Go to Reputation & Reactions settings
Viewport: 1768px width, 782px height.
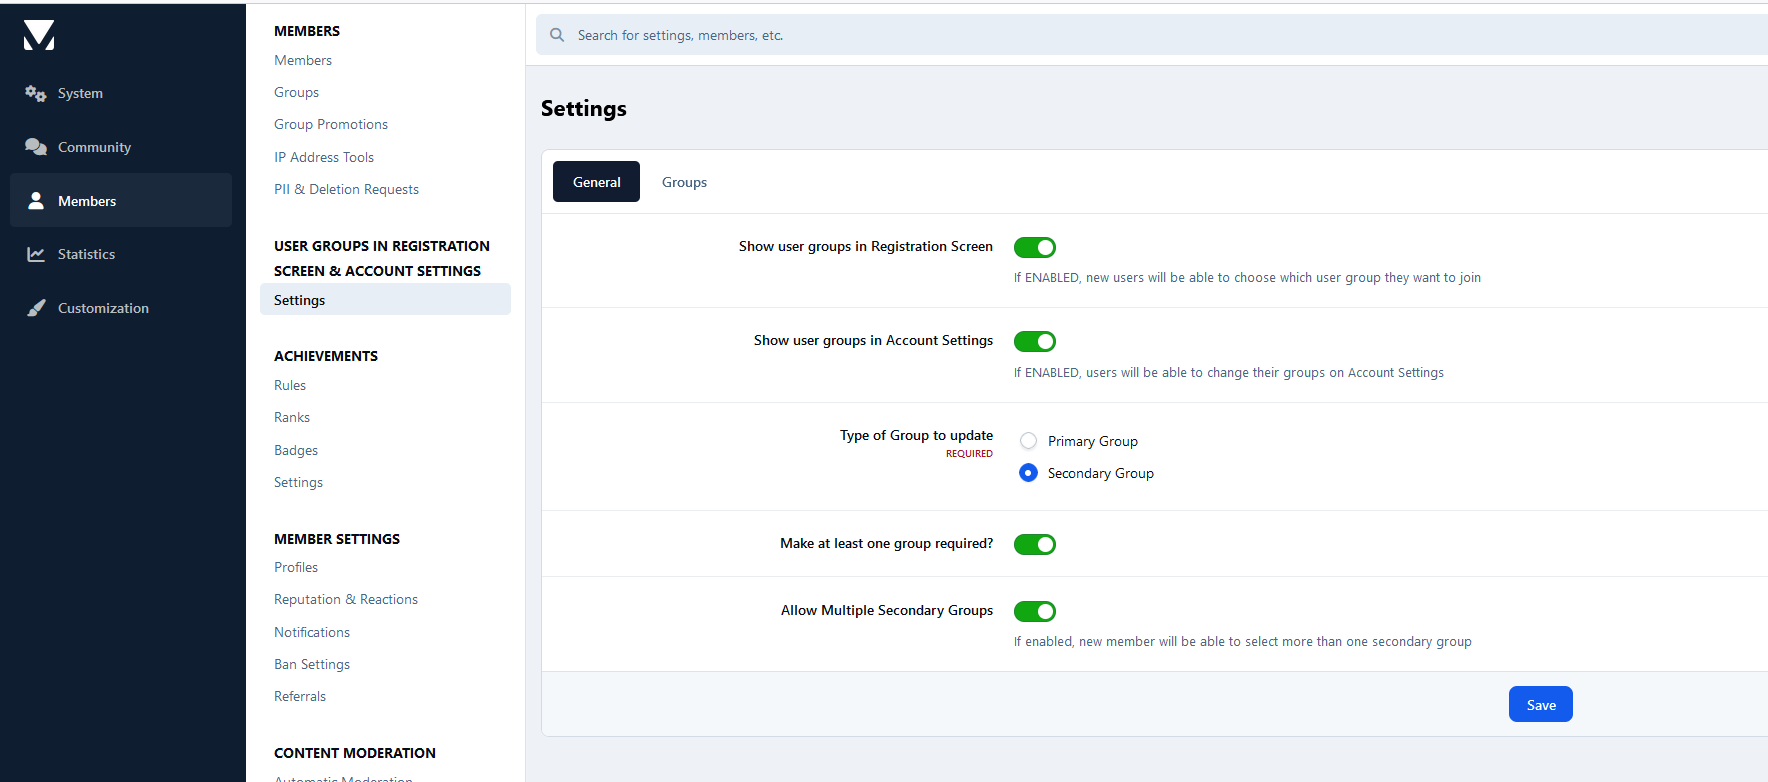tap(346, 599)
